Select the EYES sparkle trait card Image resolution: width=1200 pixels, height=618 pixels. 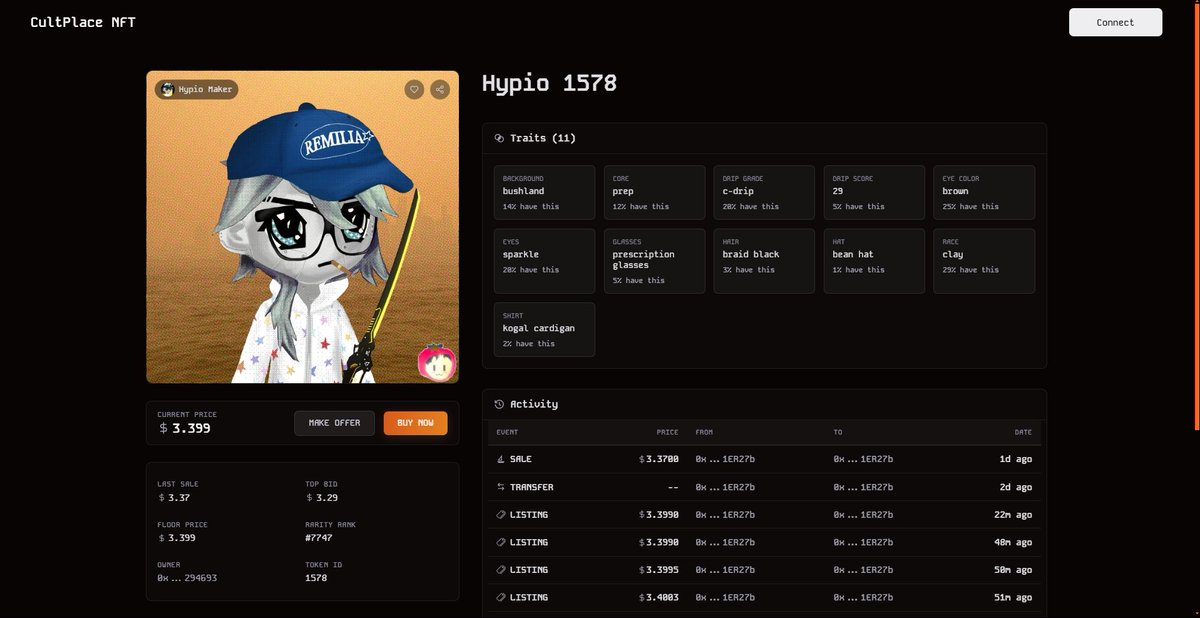tap(544, 261)
